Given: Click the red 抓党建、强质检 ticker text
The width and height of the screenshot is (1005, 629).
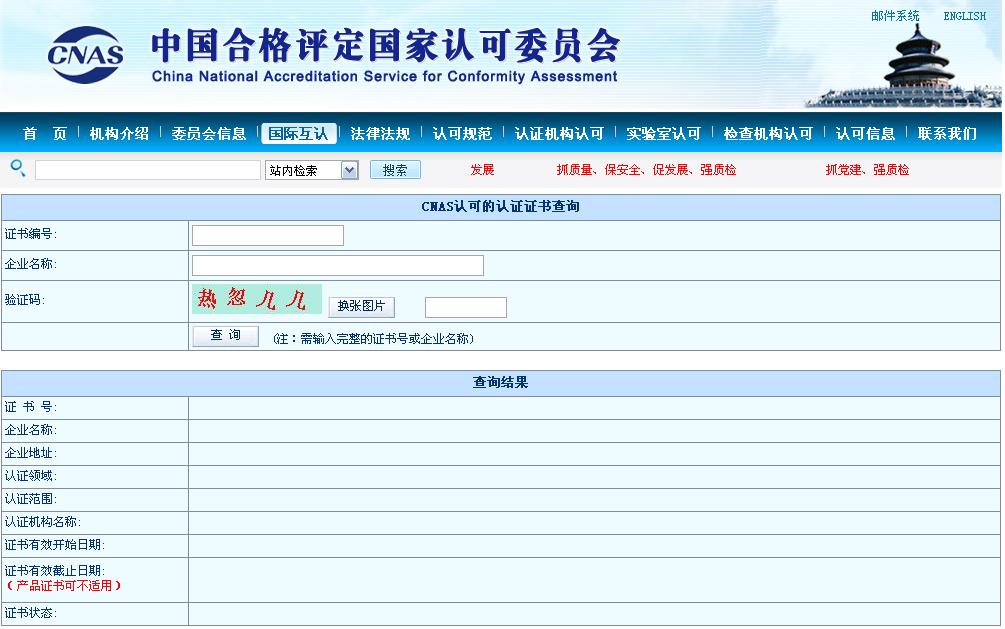Looking at the screenshot, I should pyautogui.click(x=867, y=170).
